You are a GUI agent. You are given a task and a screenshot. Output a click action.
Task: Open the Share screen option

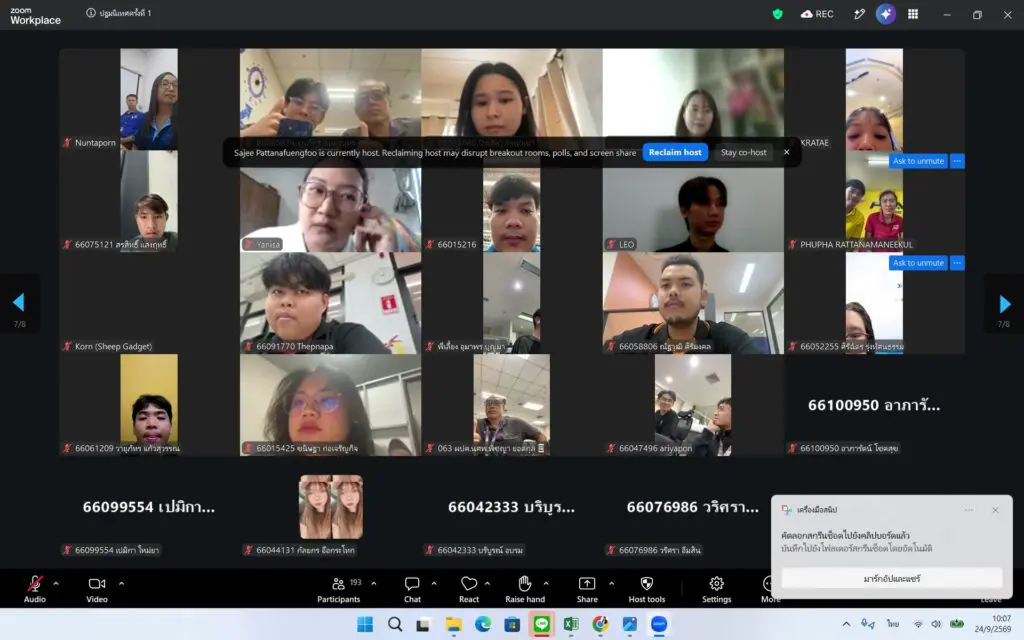[586, 590]
